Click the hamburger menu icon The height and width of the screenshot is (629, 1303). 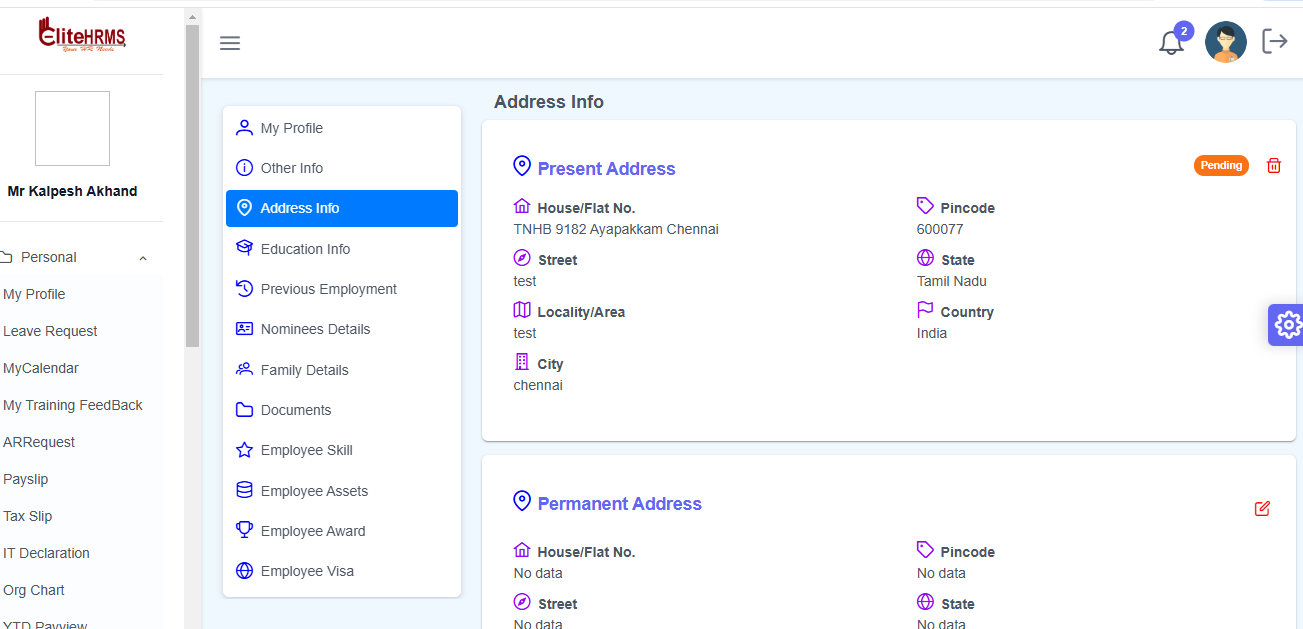pyautogui.click(x=230, y=43)
